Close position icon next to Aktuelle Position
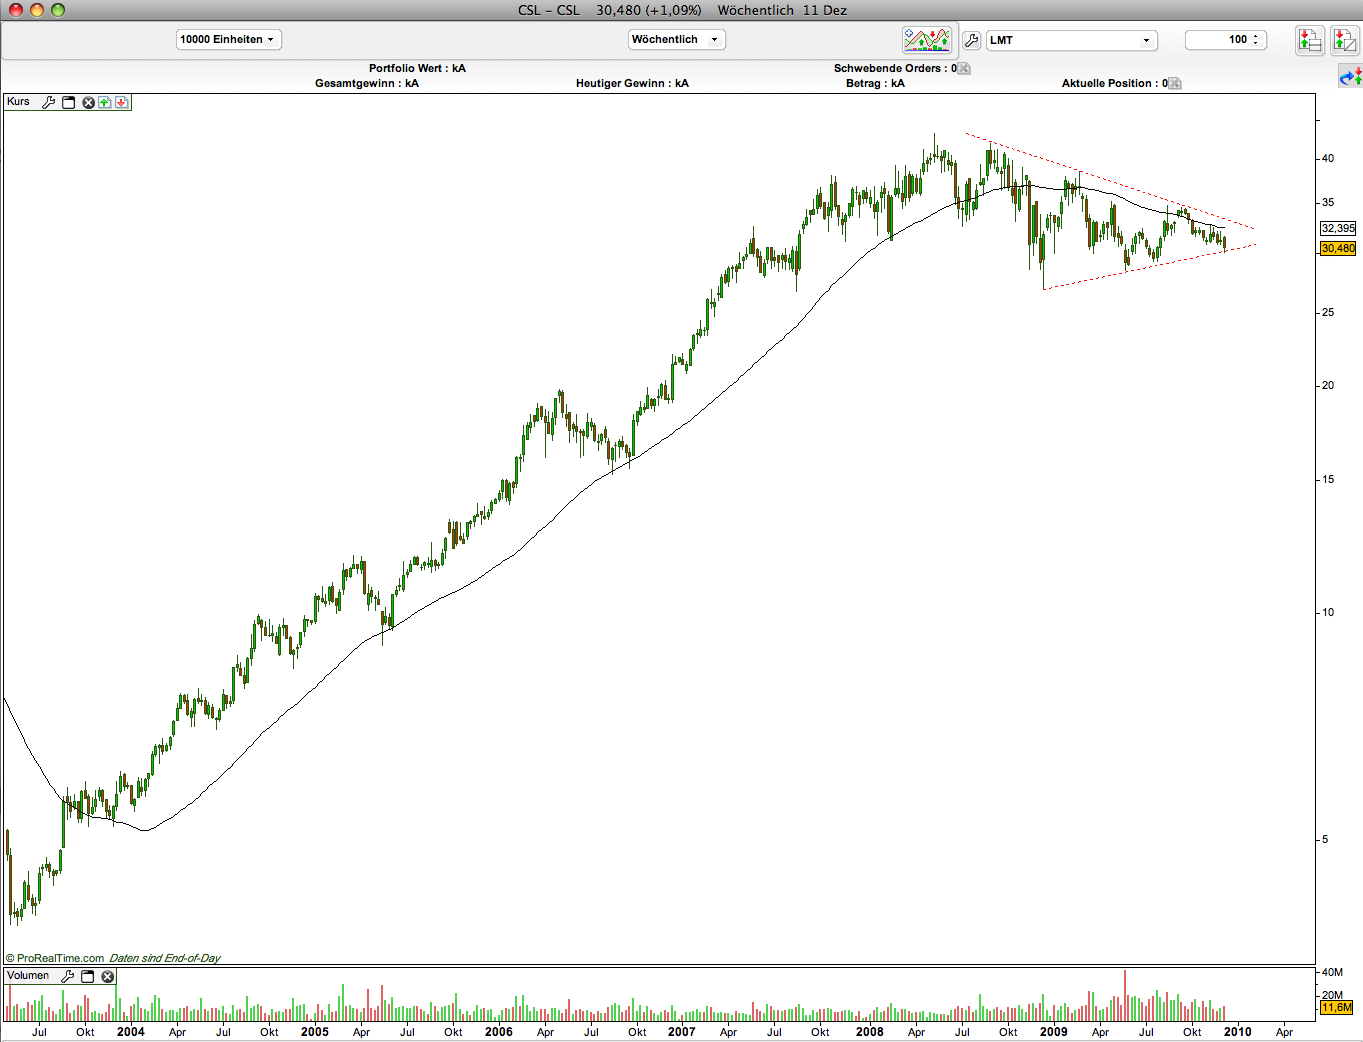 1175,83
